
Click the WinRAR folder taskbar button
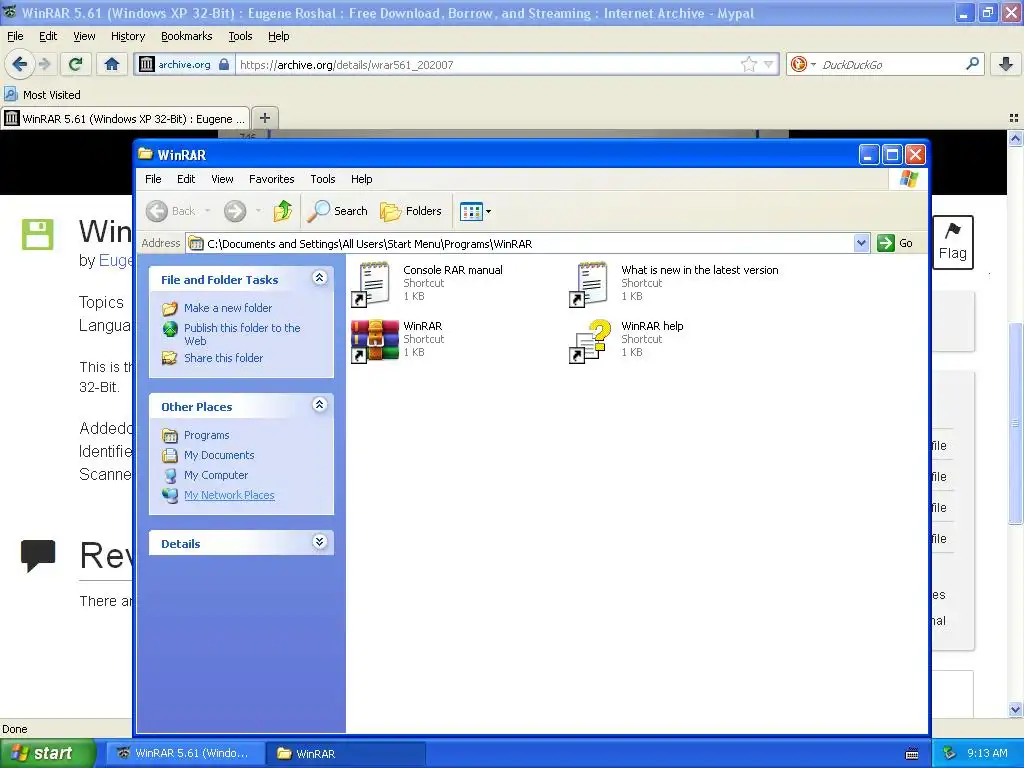(347, 753)
